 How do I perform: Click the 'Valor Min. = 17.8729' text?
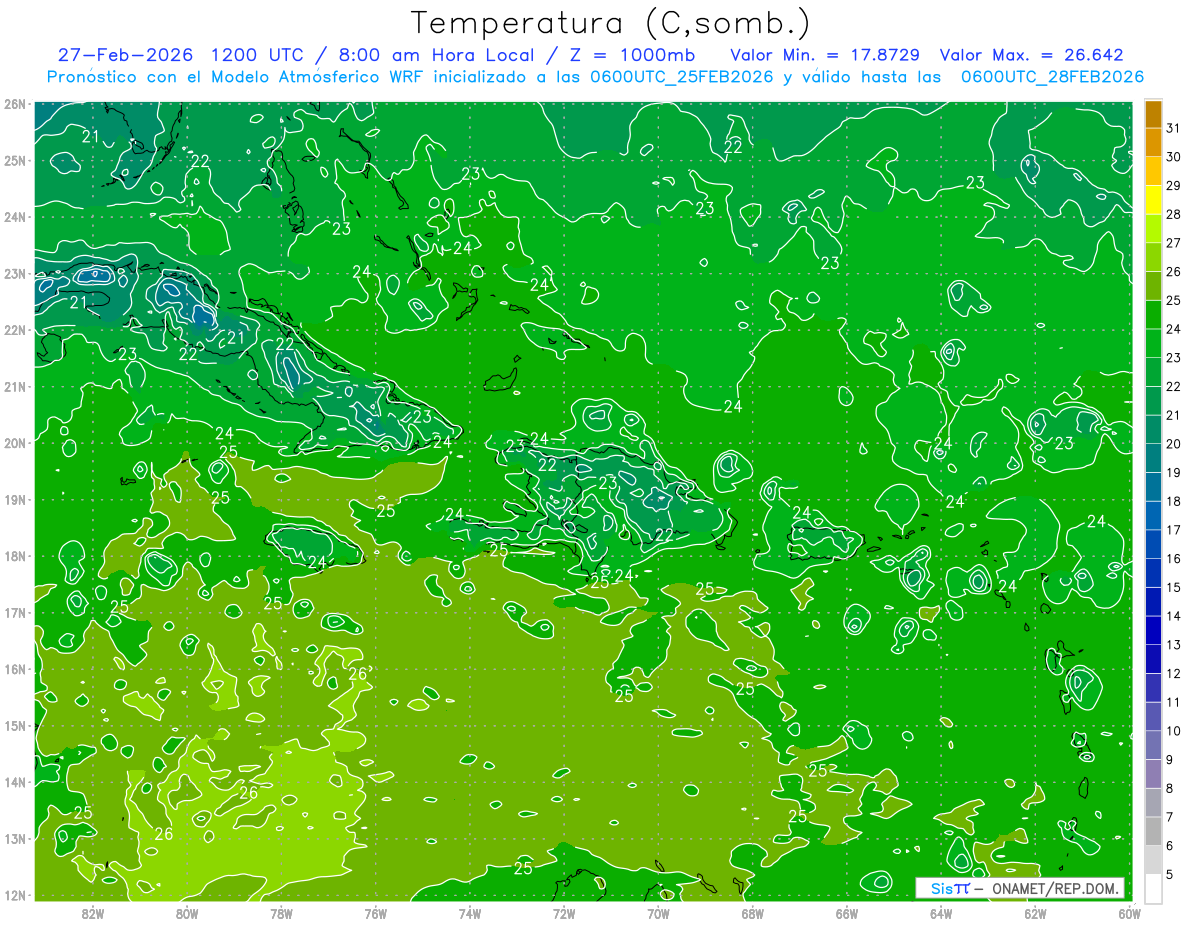(825, 55)
